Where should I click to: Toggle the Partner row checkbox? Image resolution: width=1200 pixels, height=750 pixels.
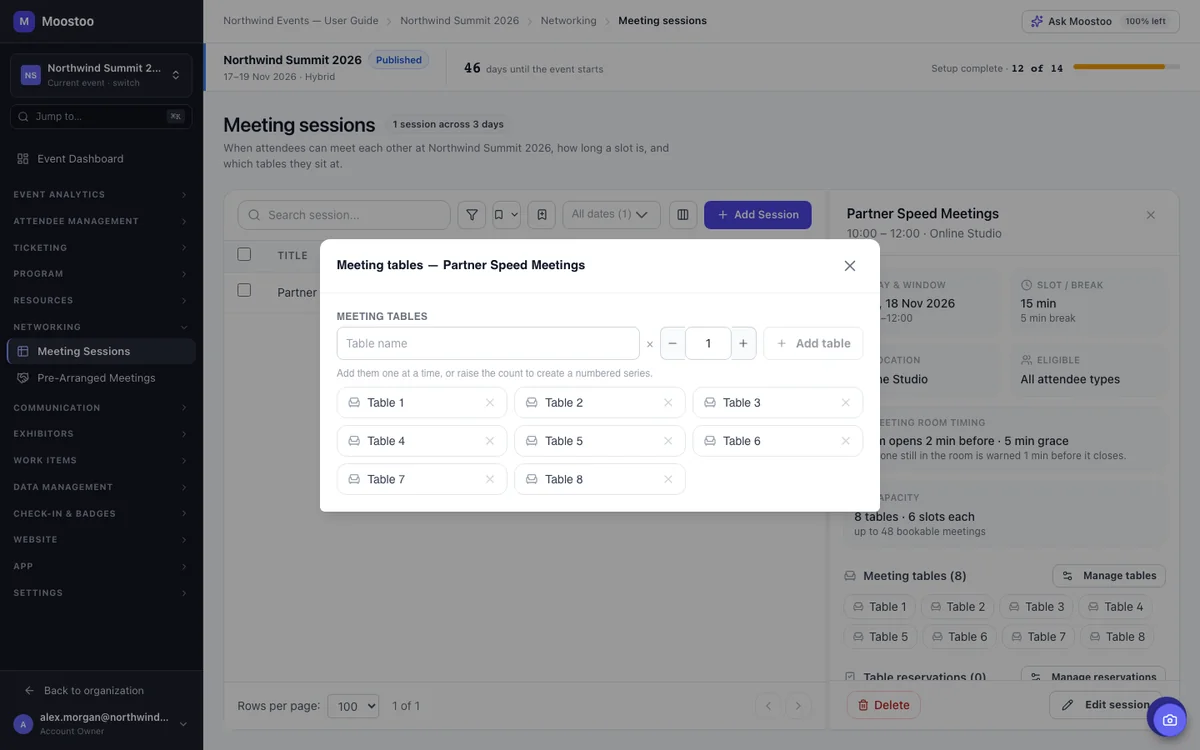244,290
